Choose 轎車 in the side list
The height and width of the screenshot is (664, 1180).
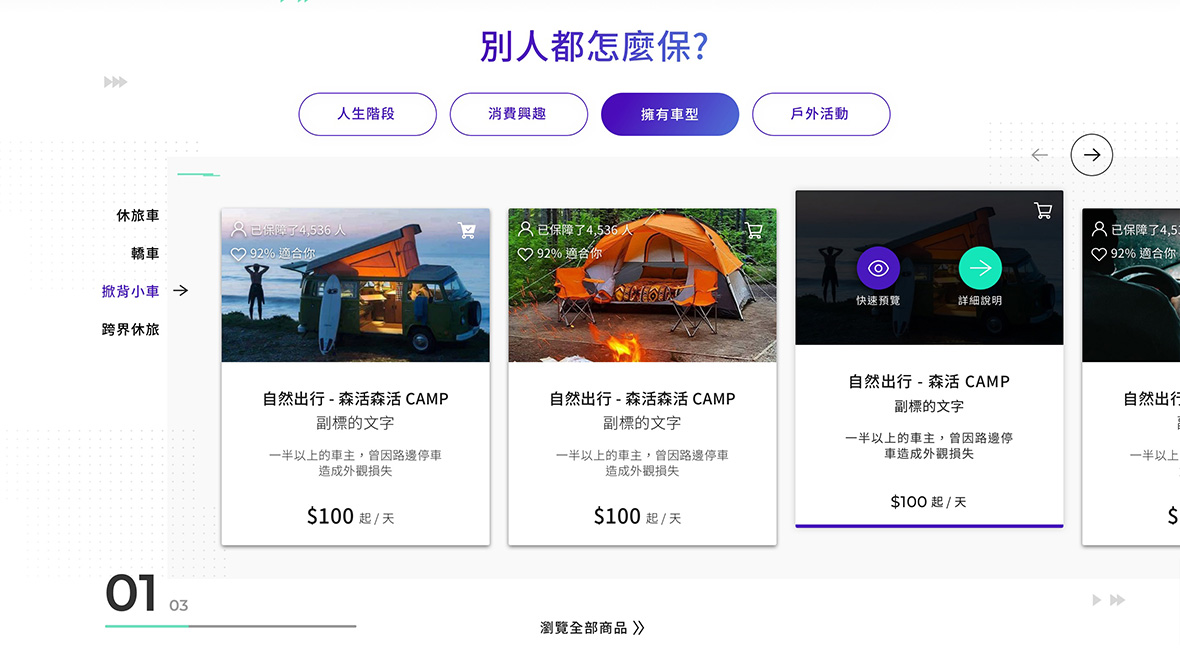(145, 254)
